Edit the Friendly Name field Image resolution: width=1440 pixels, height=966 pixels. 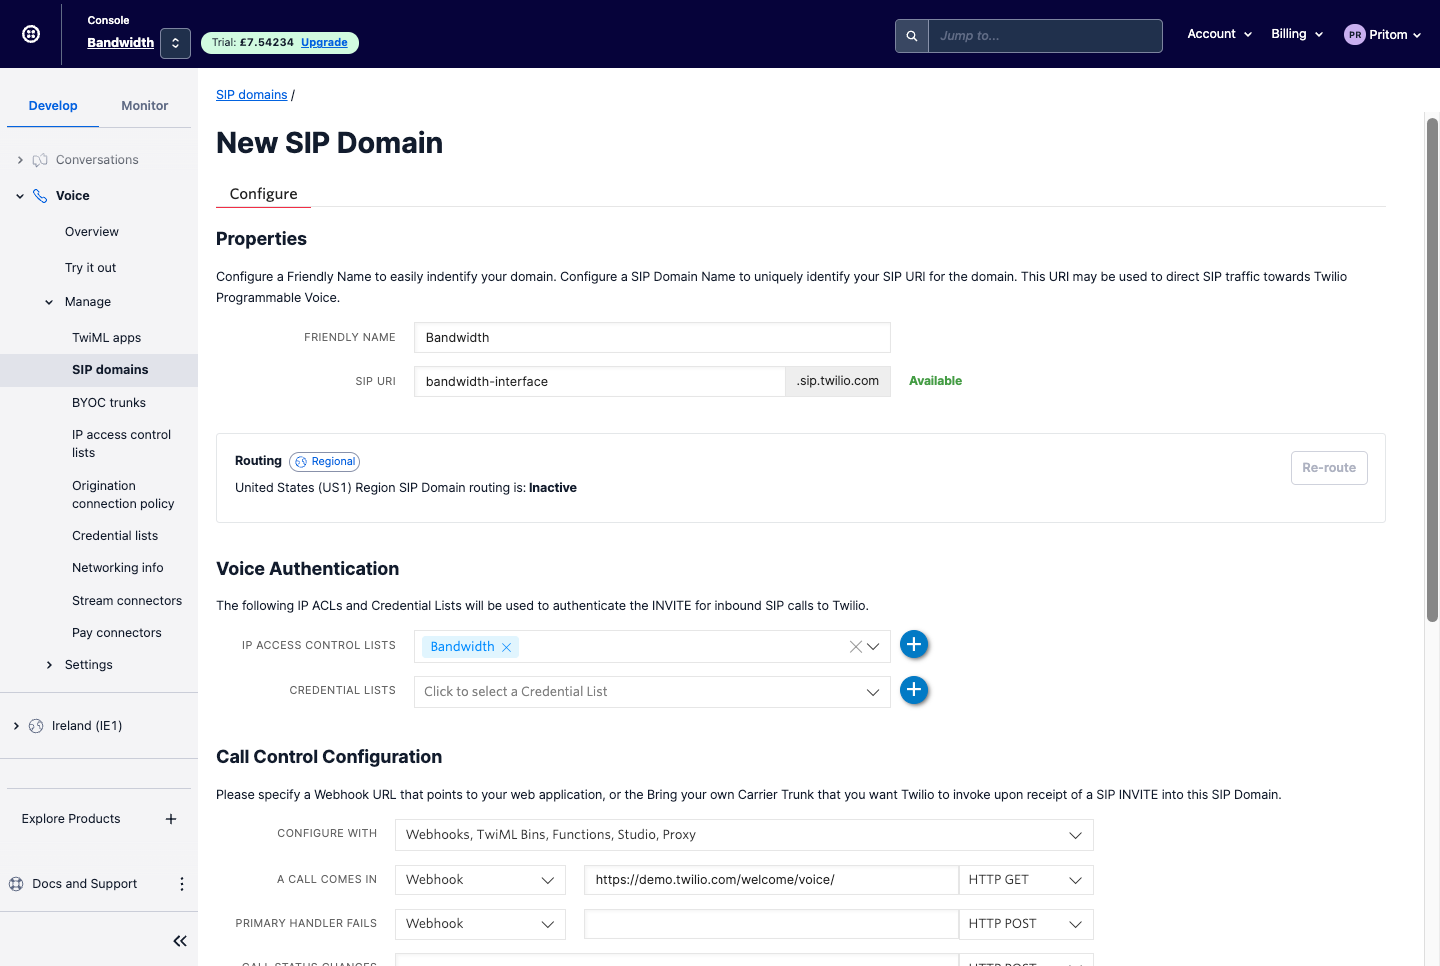pos(652,338)
